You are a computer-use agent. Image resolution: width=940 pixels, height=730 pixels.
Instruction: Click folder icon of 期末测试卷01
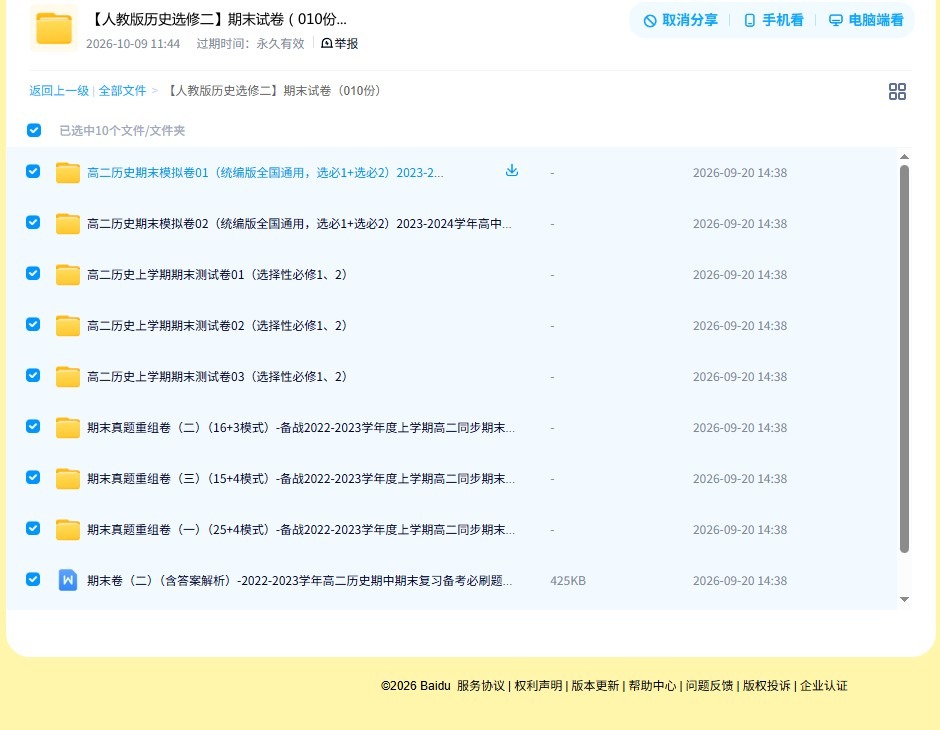[68, 274]
